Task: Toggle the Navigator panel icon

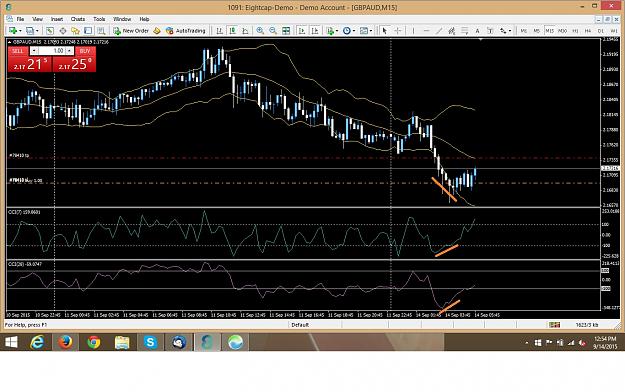Action: pos(75,31)
